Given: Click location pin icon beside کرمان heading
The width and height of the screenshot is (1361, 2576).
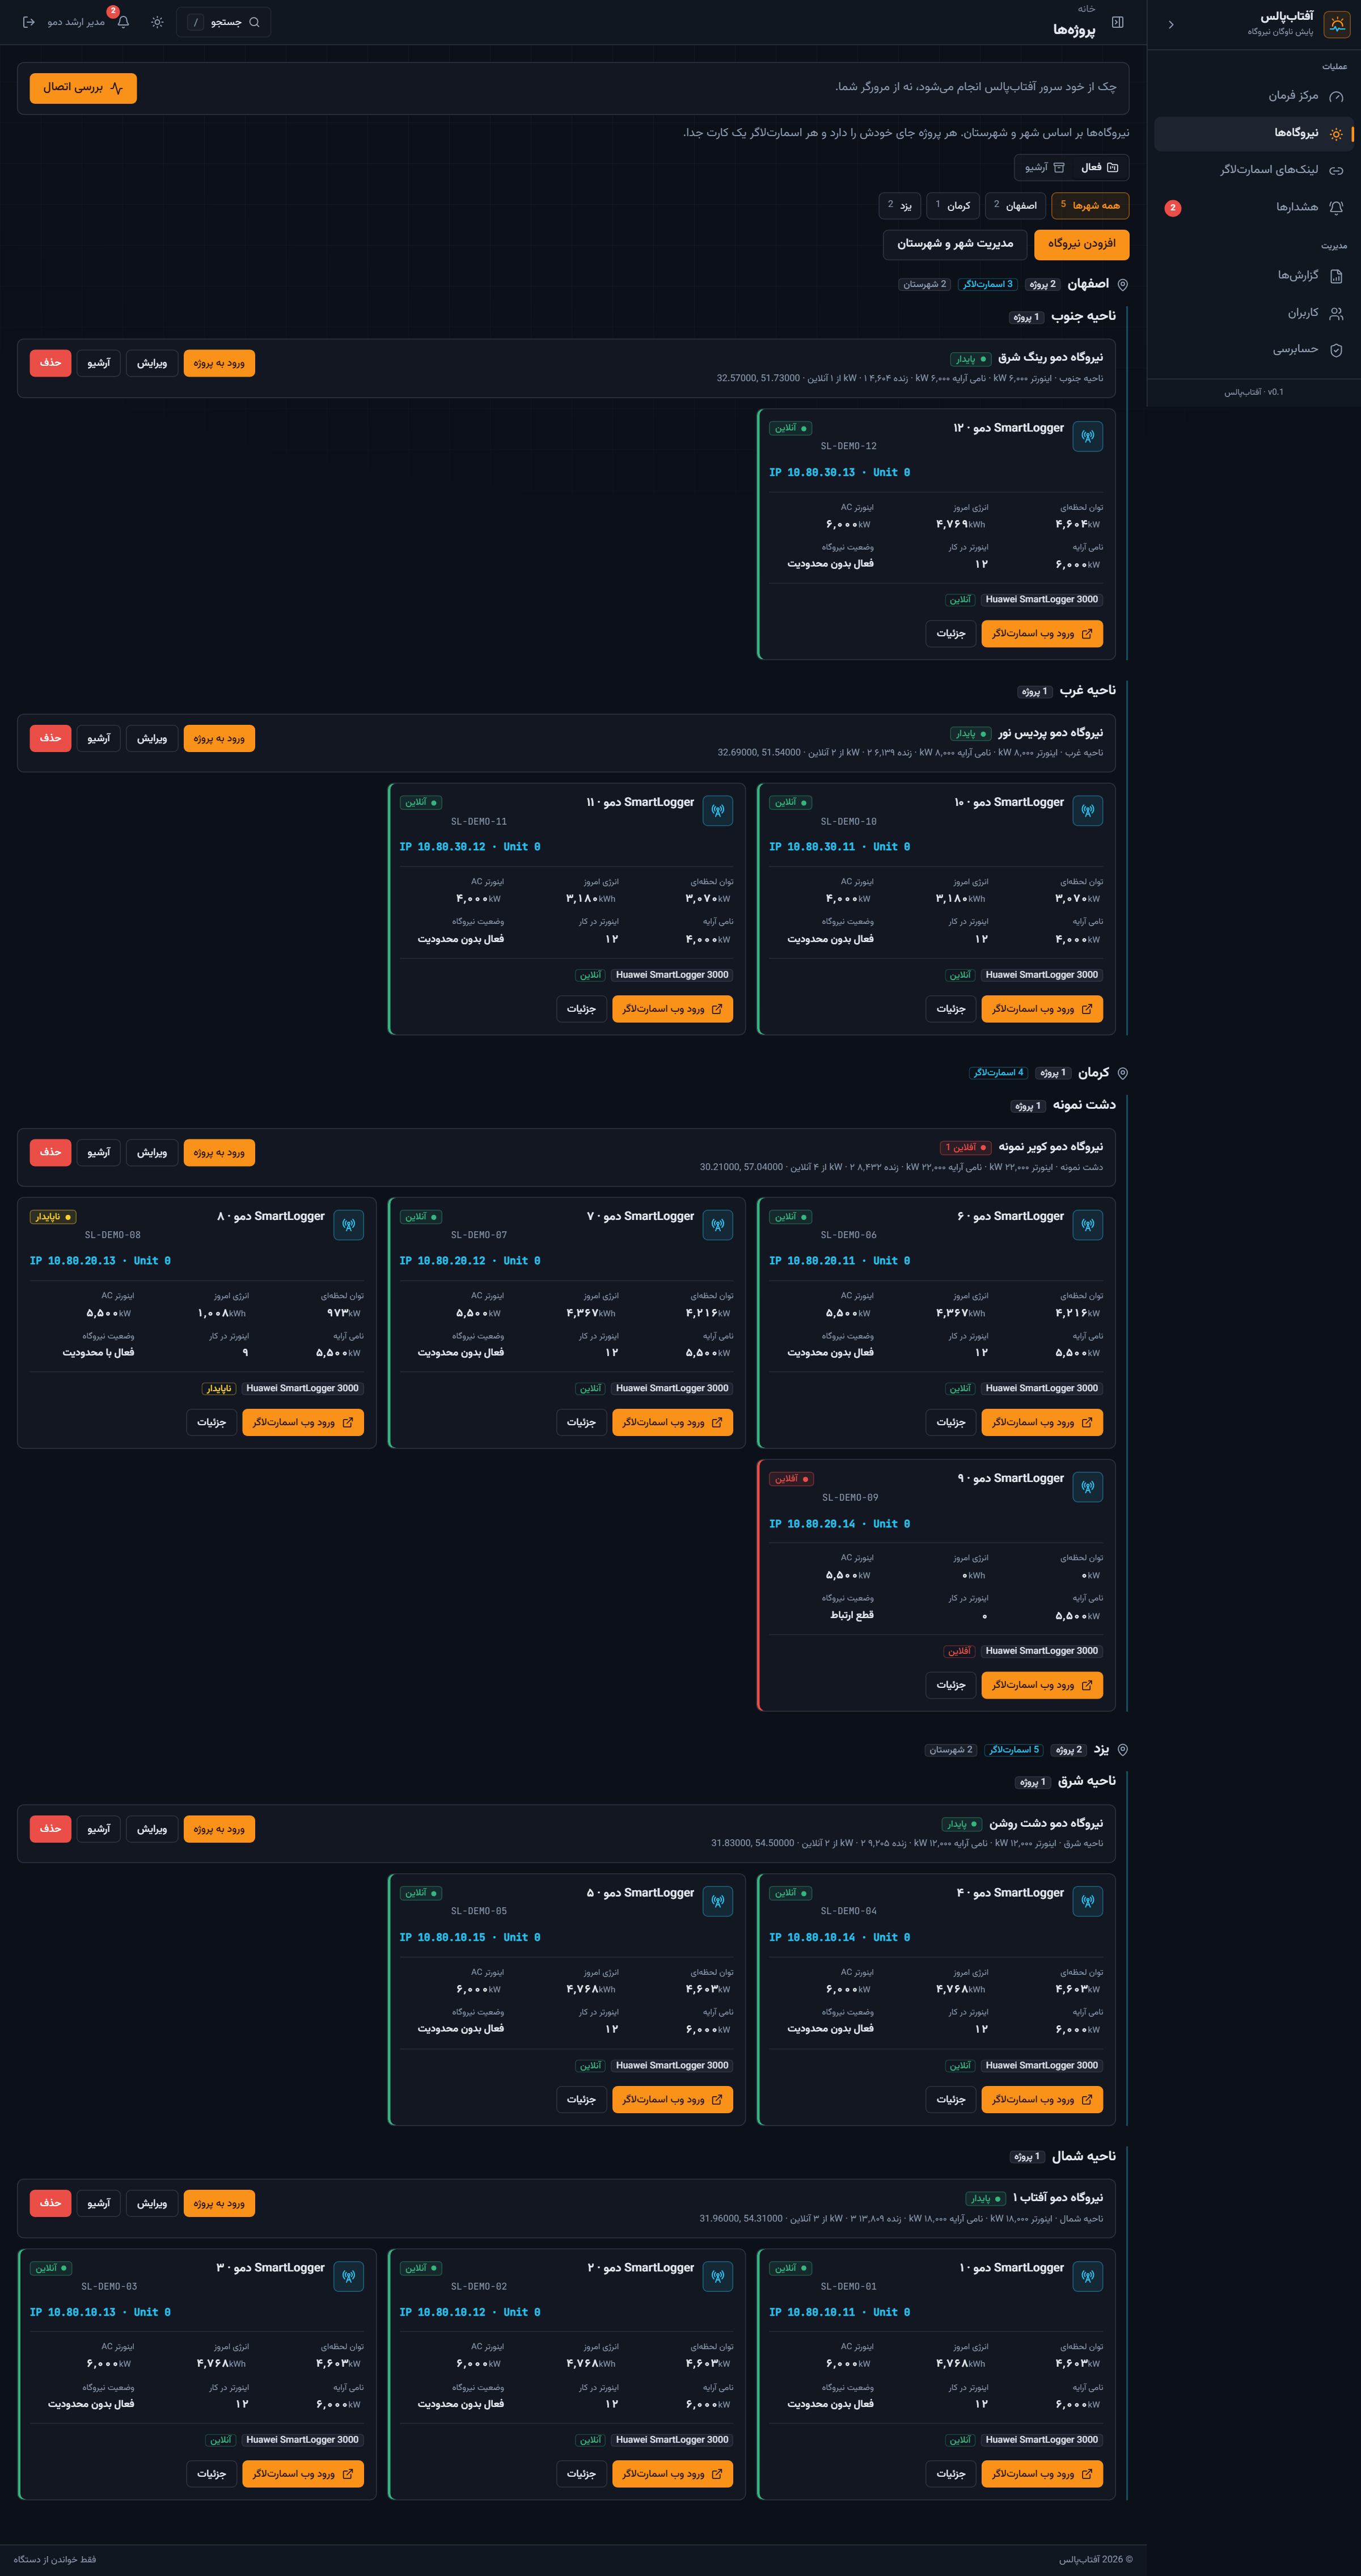Looking at the screenshot, I should [1122, 1073].
